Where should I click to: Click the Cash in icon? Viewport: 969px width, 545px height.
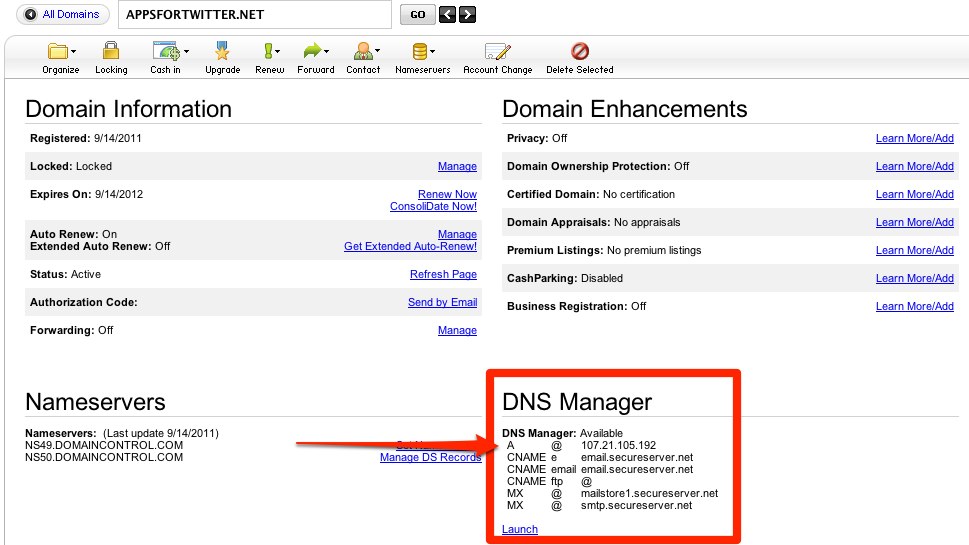166,51
